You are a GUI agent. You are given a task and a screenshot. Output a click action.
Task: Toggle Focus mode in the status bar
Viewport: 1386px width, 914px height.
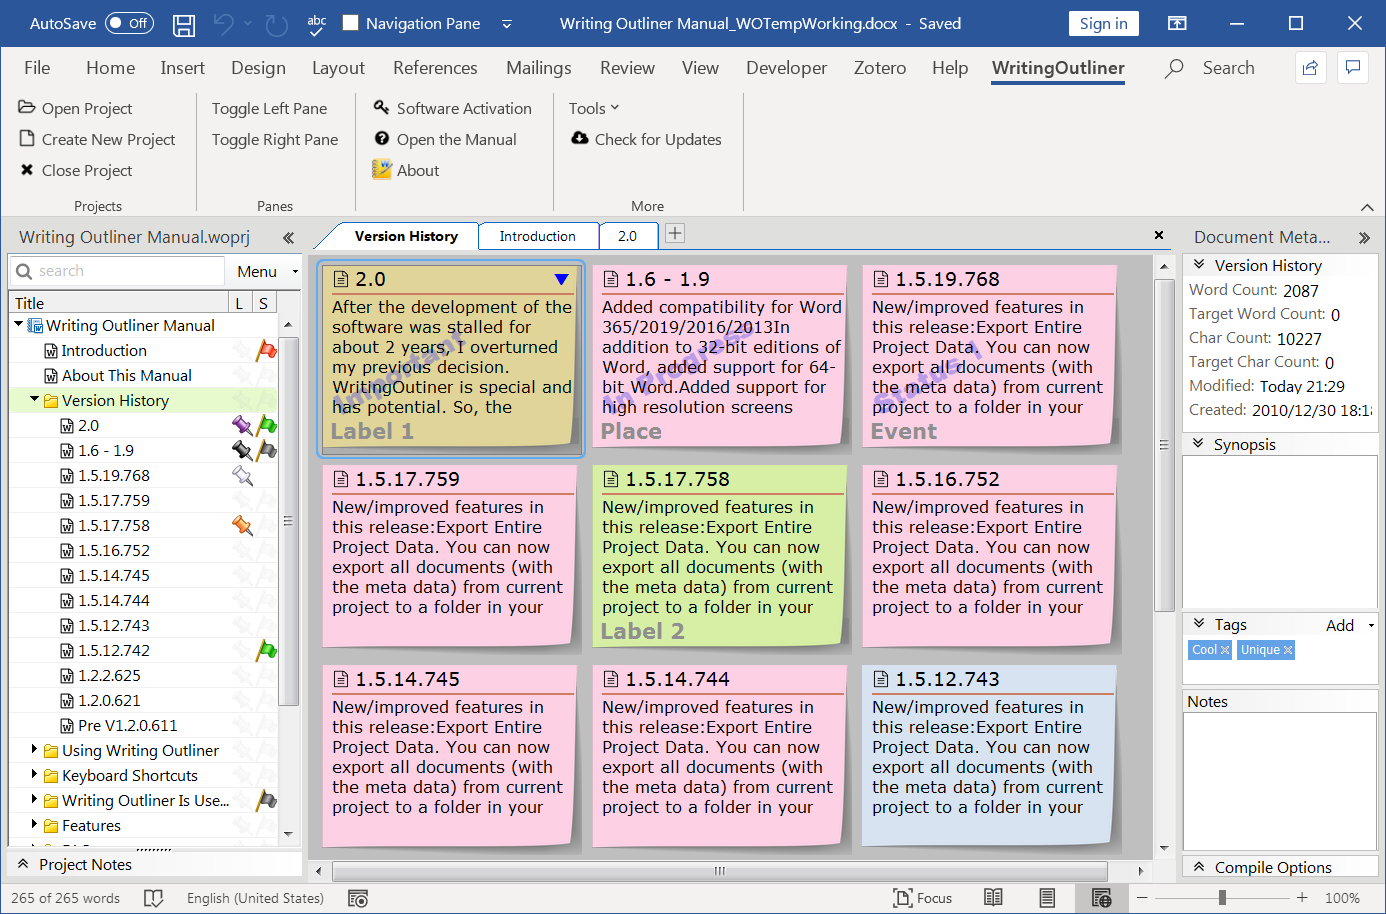tap(922, 897)
